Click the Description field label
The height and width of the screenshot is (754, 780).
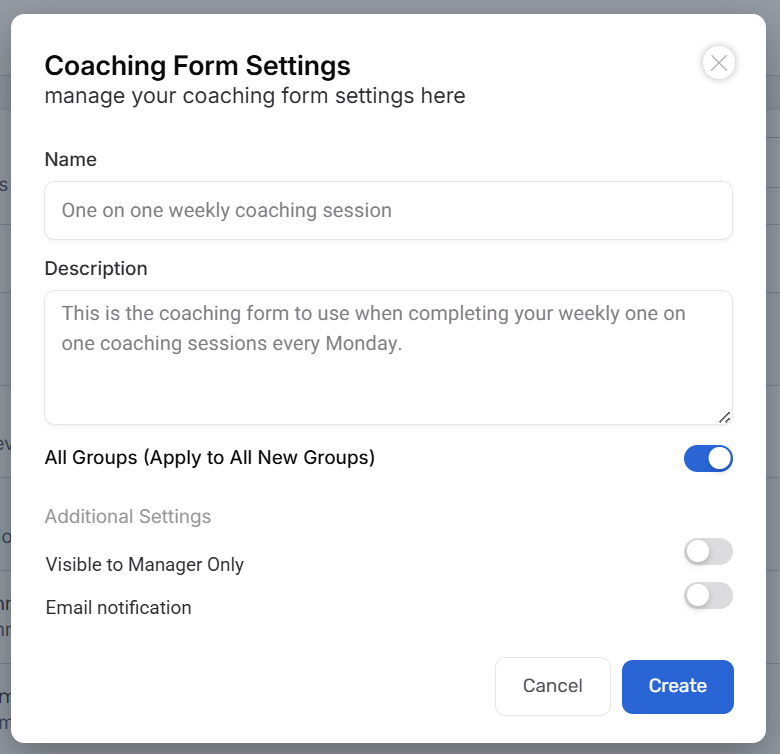[96, 268]
